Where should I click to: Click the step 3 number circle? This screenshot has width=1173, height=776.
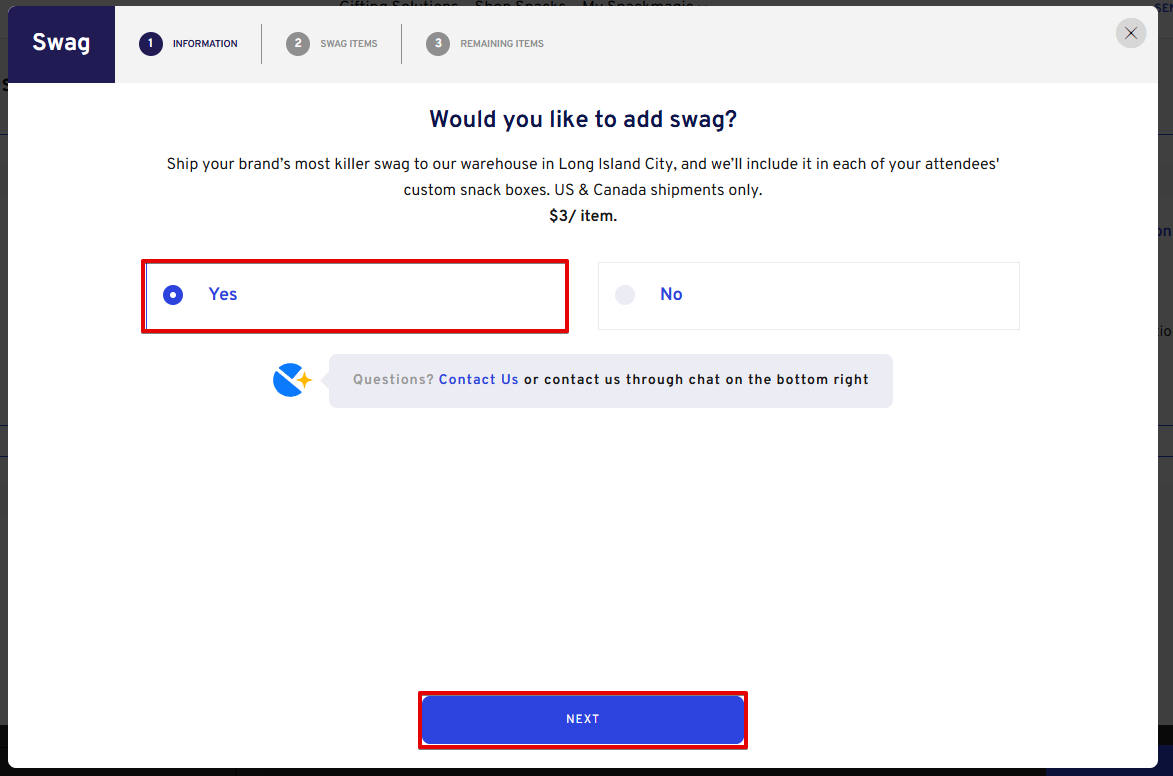tap(438, 44)
